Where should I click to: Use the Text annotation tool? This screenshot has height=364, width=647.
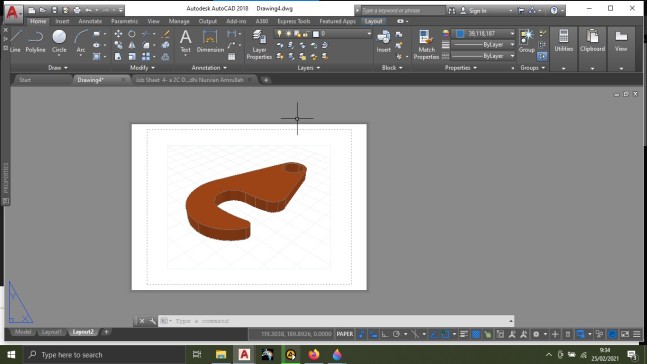pos(186,41)
